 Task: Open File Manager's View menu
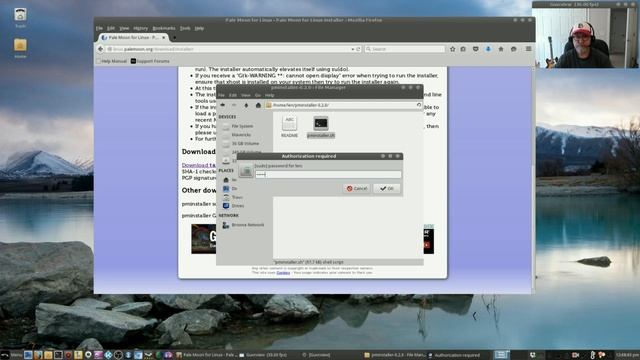(x=246, y=95)
